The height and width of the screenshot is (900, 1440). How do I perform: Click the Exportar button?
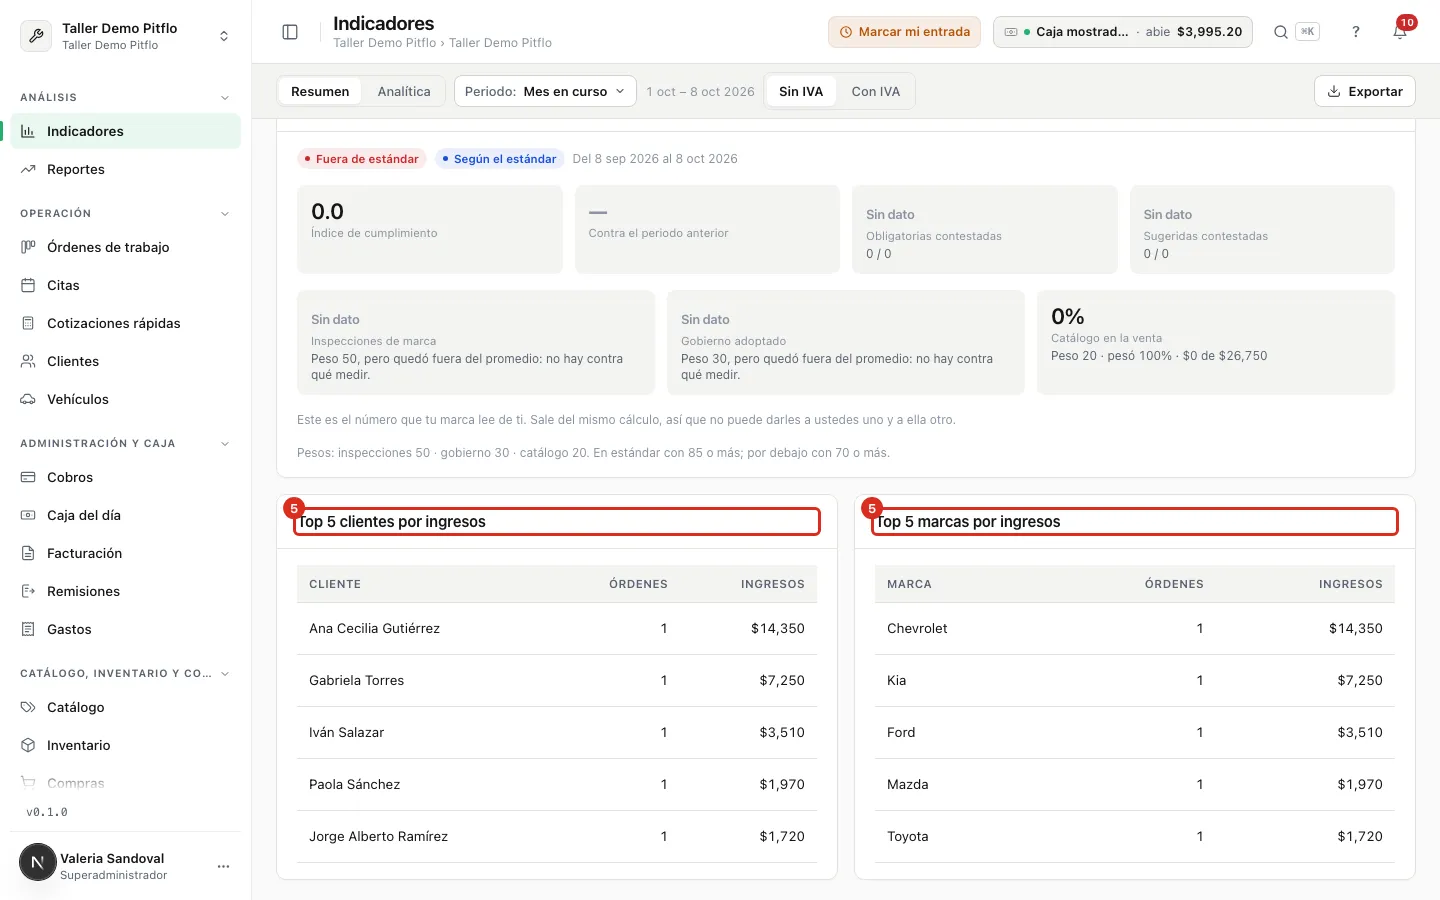coord(1365,91)
